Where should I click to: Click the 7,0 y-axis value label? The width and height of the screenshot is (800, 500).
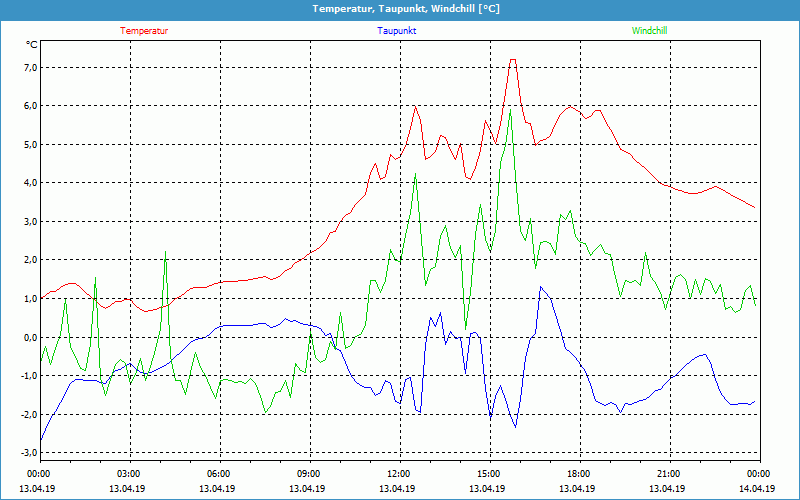[x=30, y=68]
